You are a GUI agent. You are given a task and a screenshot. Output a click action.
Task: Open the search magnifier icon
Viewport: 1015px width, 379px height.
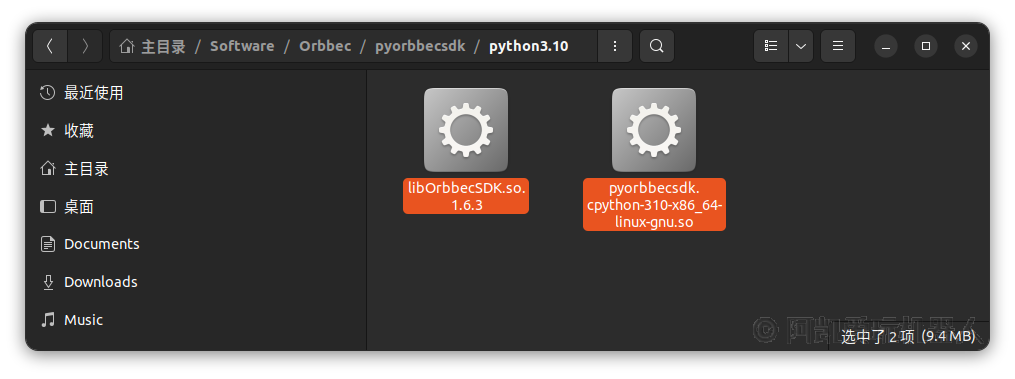[x=656, y=46]
